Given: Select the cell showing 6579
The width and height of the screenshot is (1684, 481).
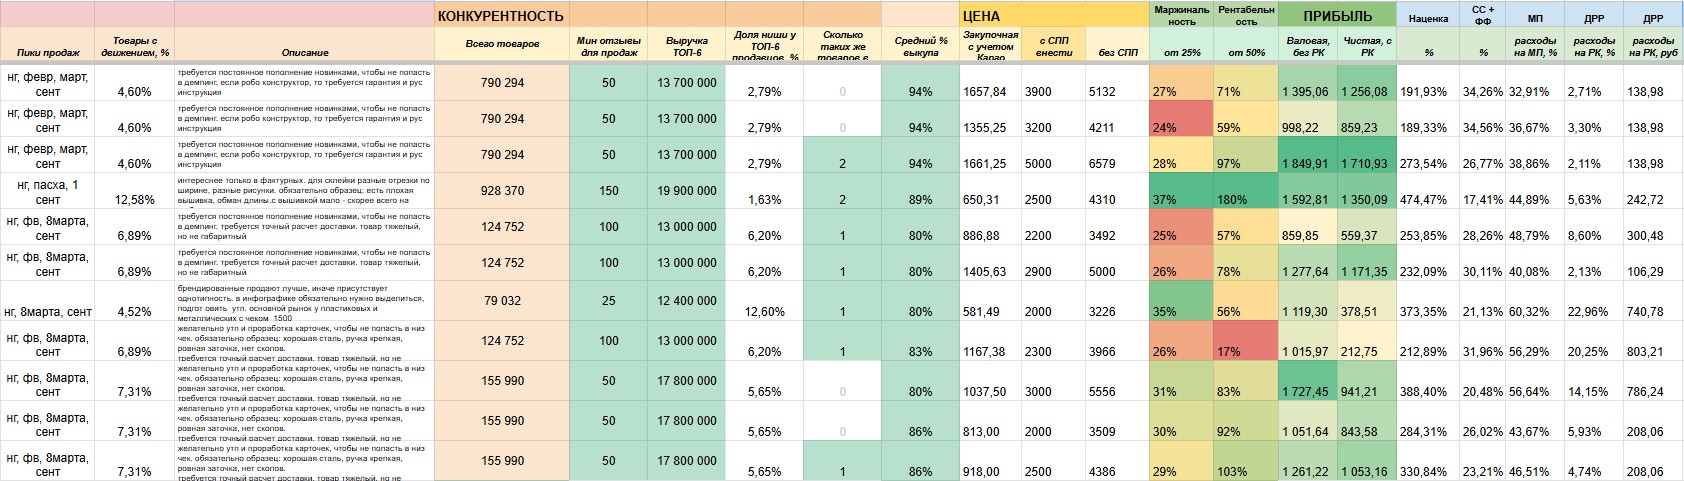Looking at the screenshot, I should pyautogui.click(x=1117, y=154).
